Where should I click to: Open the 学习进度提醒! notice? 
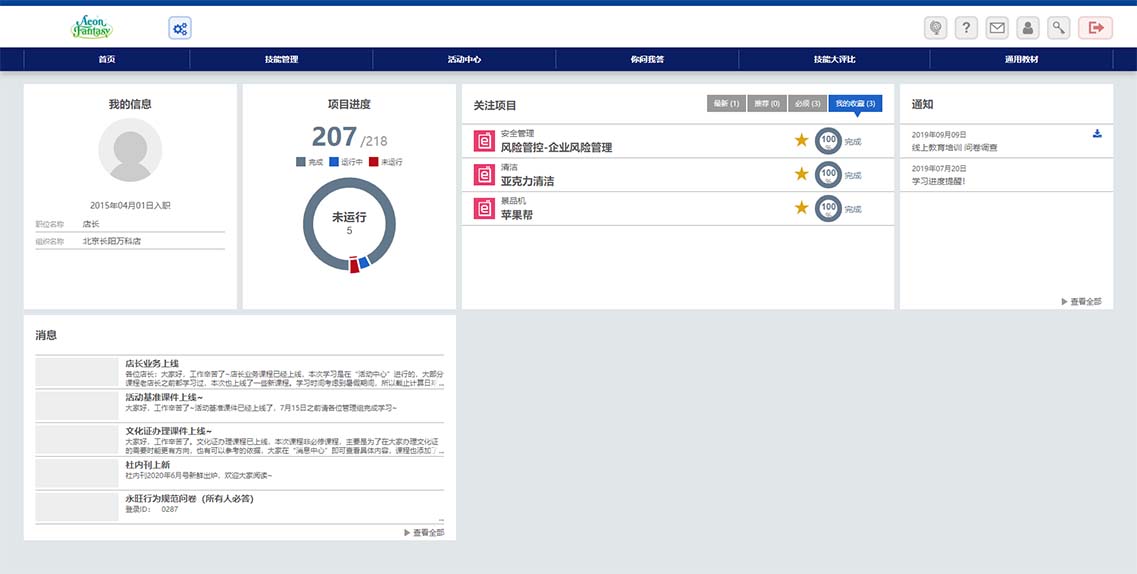[938, 181]
